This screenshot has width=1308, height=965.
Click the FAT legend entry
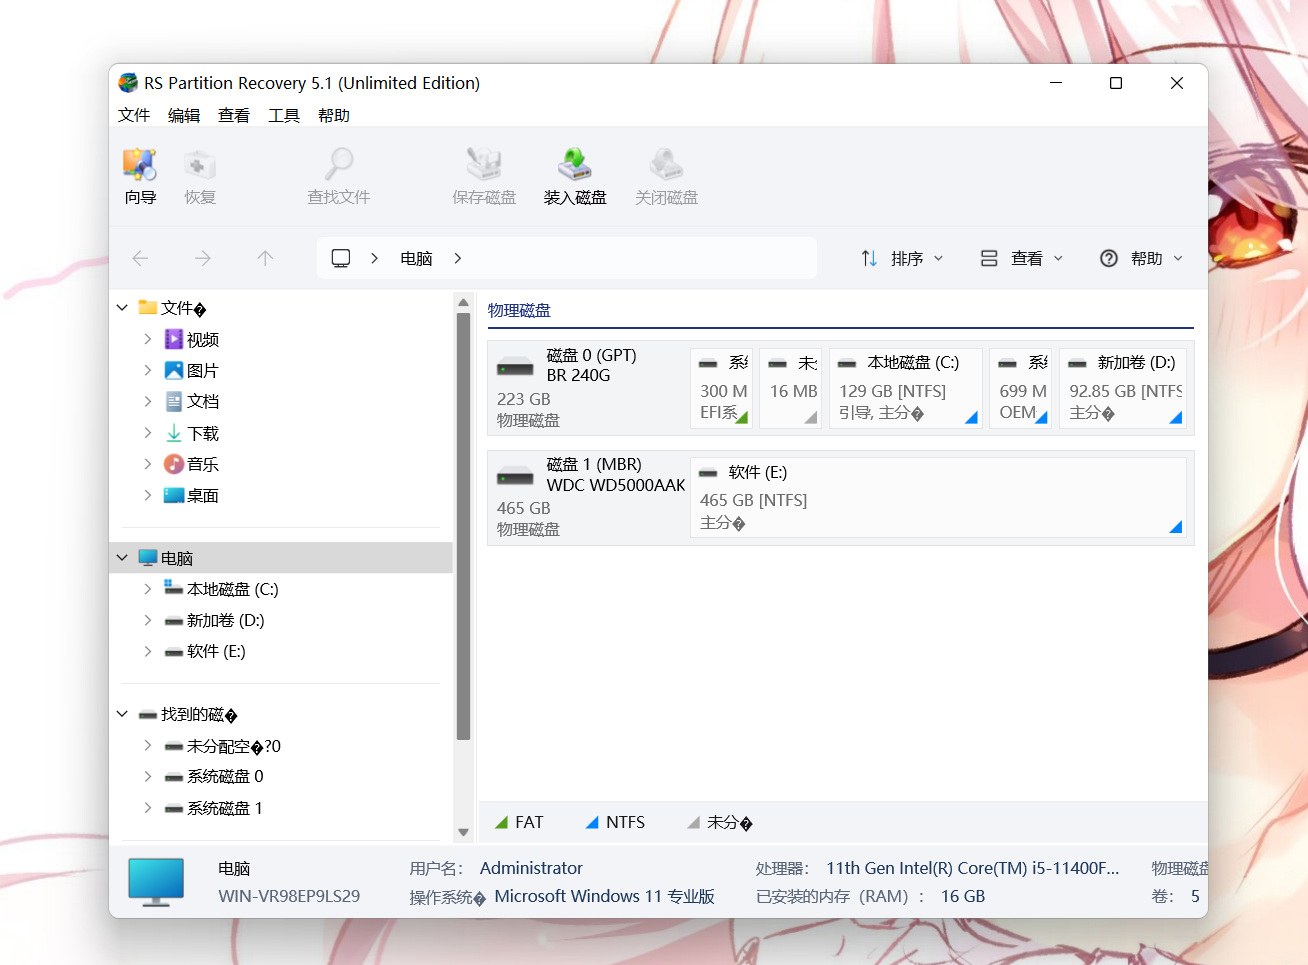pos(519,823)
